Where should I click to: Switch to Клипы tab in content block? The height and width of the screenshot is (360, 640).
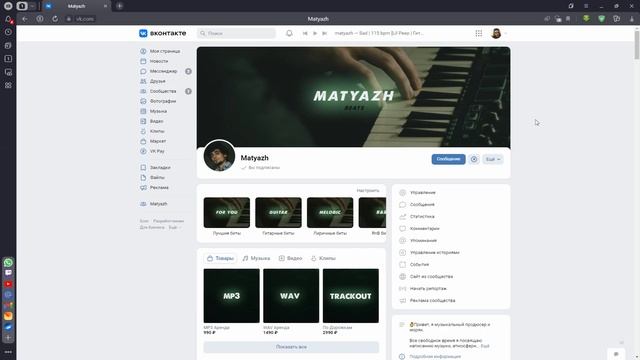point(323,258)
